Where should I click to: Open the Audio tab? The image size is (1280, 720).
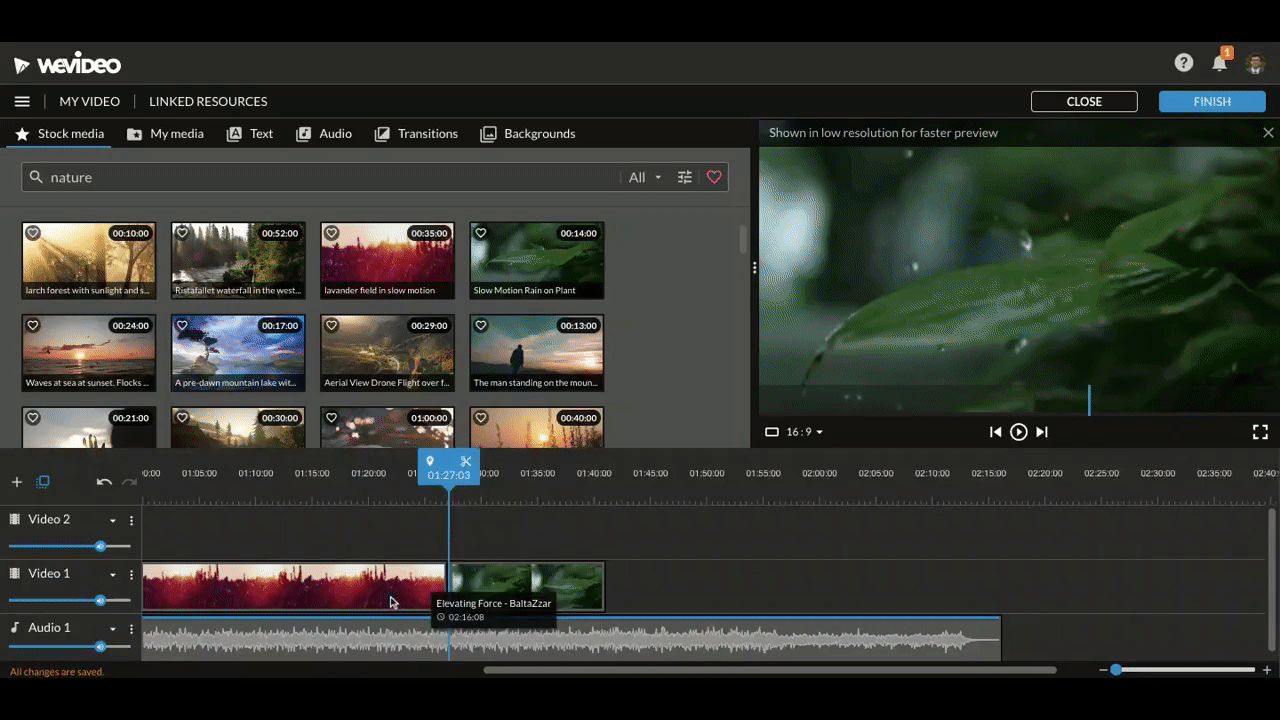[324, 134]
